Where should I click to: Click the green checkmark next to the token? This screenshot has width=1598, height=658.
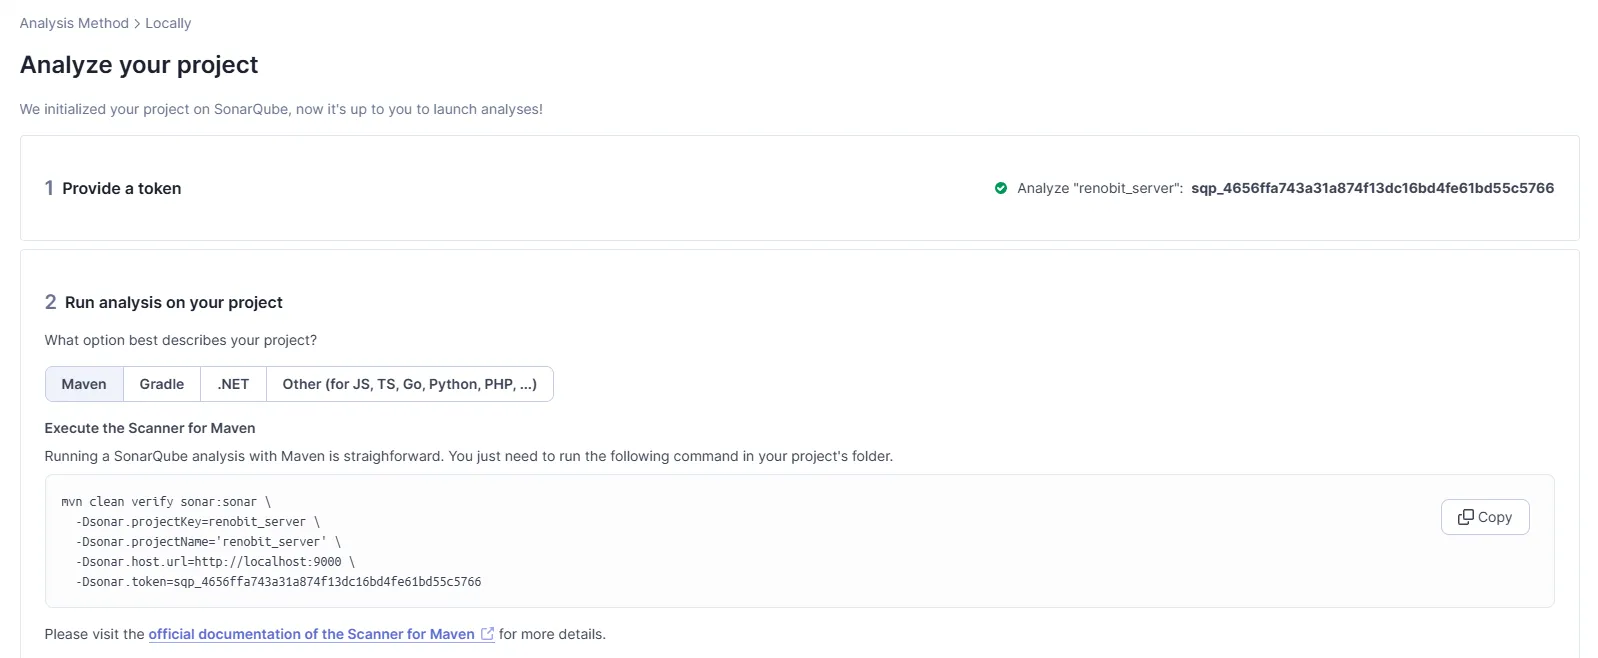(1001, 188)
